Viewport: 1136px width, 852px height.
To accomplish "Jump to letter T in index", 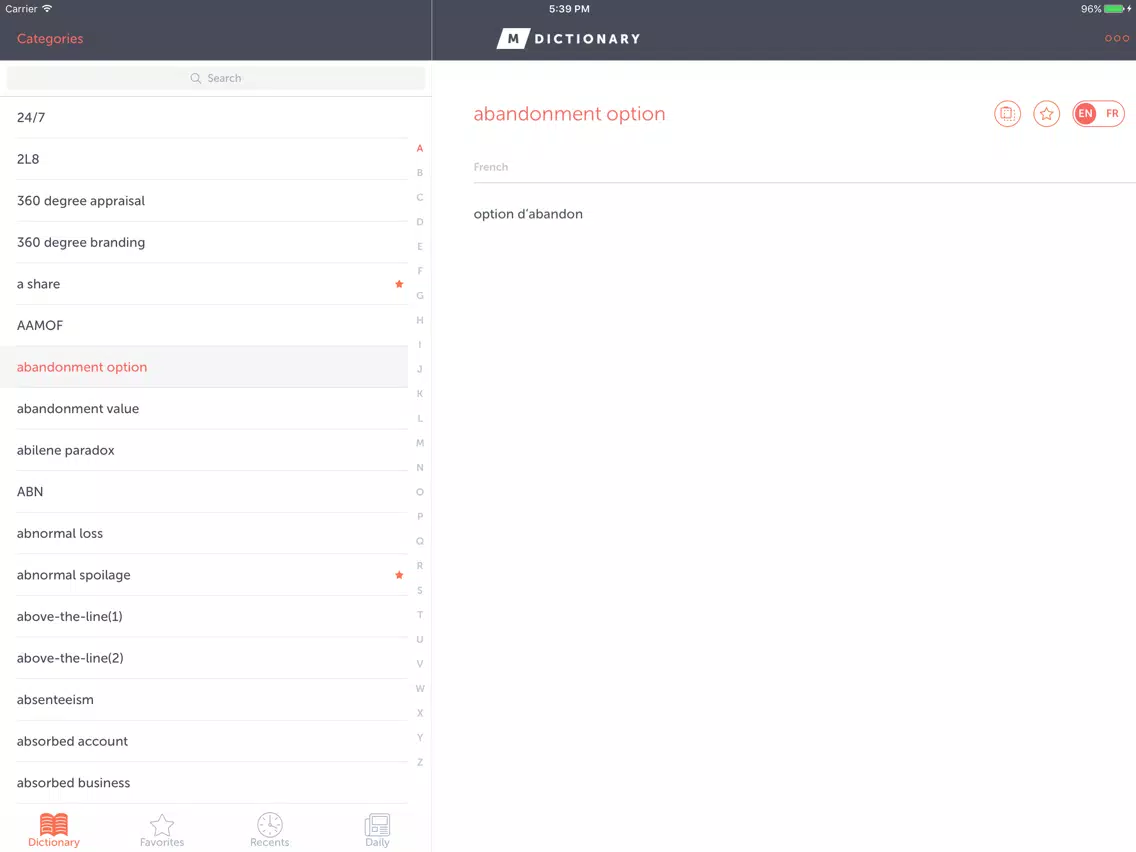I will (x=419, y=615).
